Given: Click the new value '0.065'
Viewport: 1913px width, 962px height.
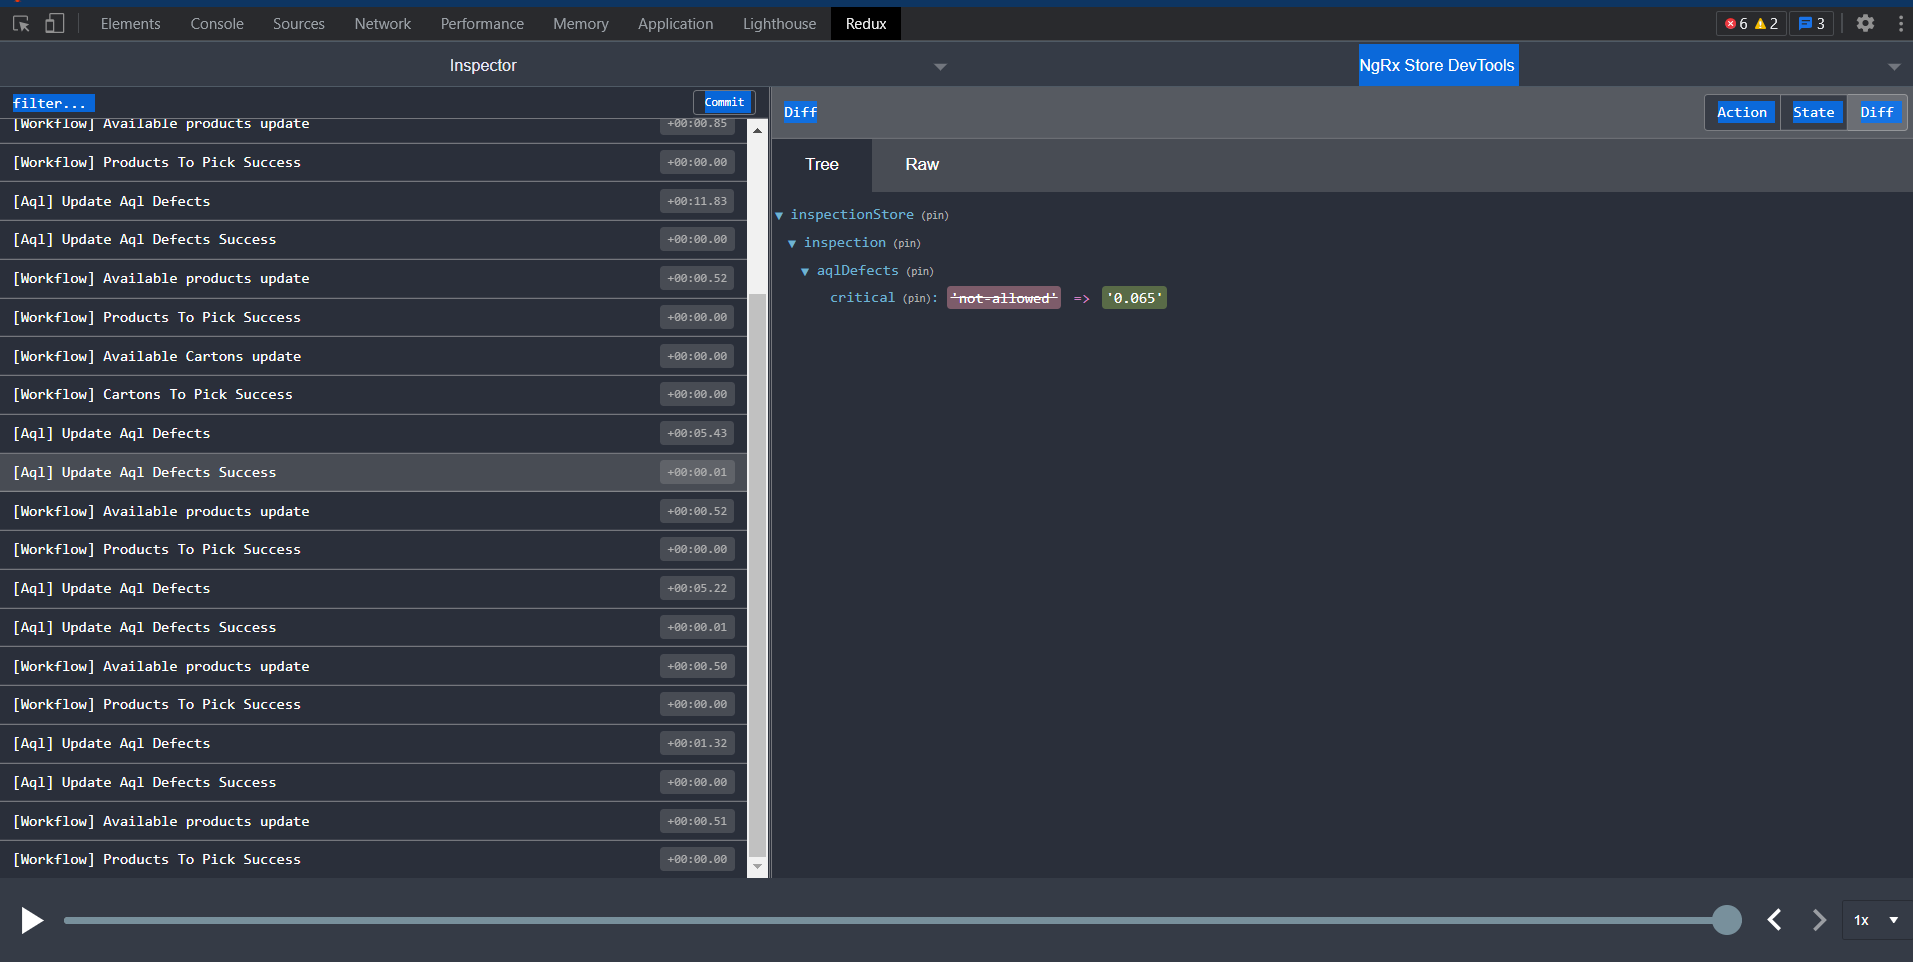Looking at the screenshot, I should 1134,298.
